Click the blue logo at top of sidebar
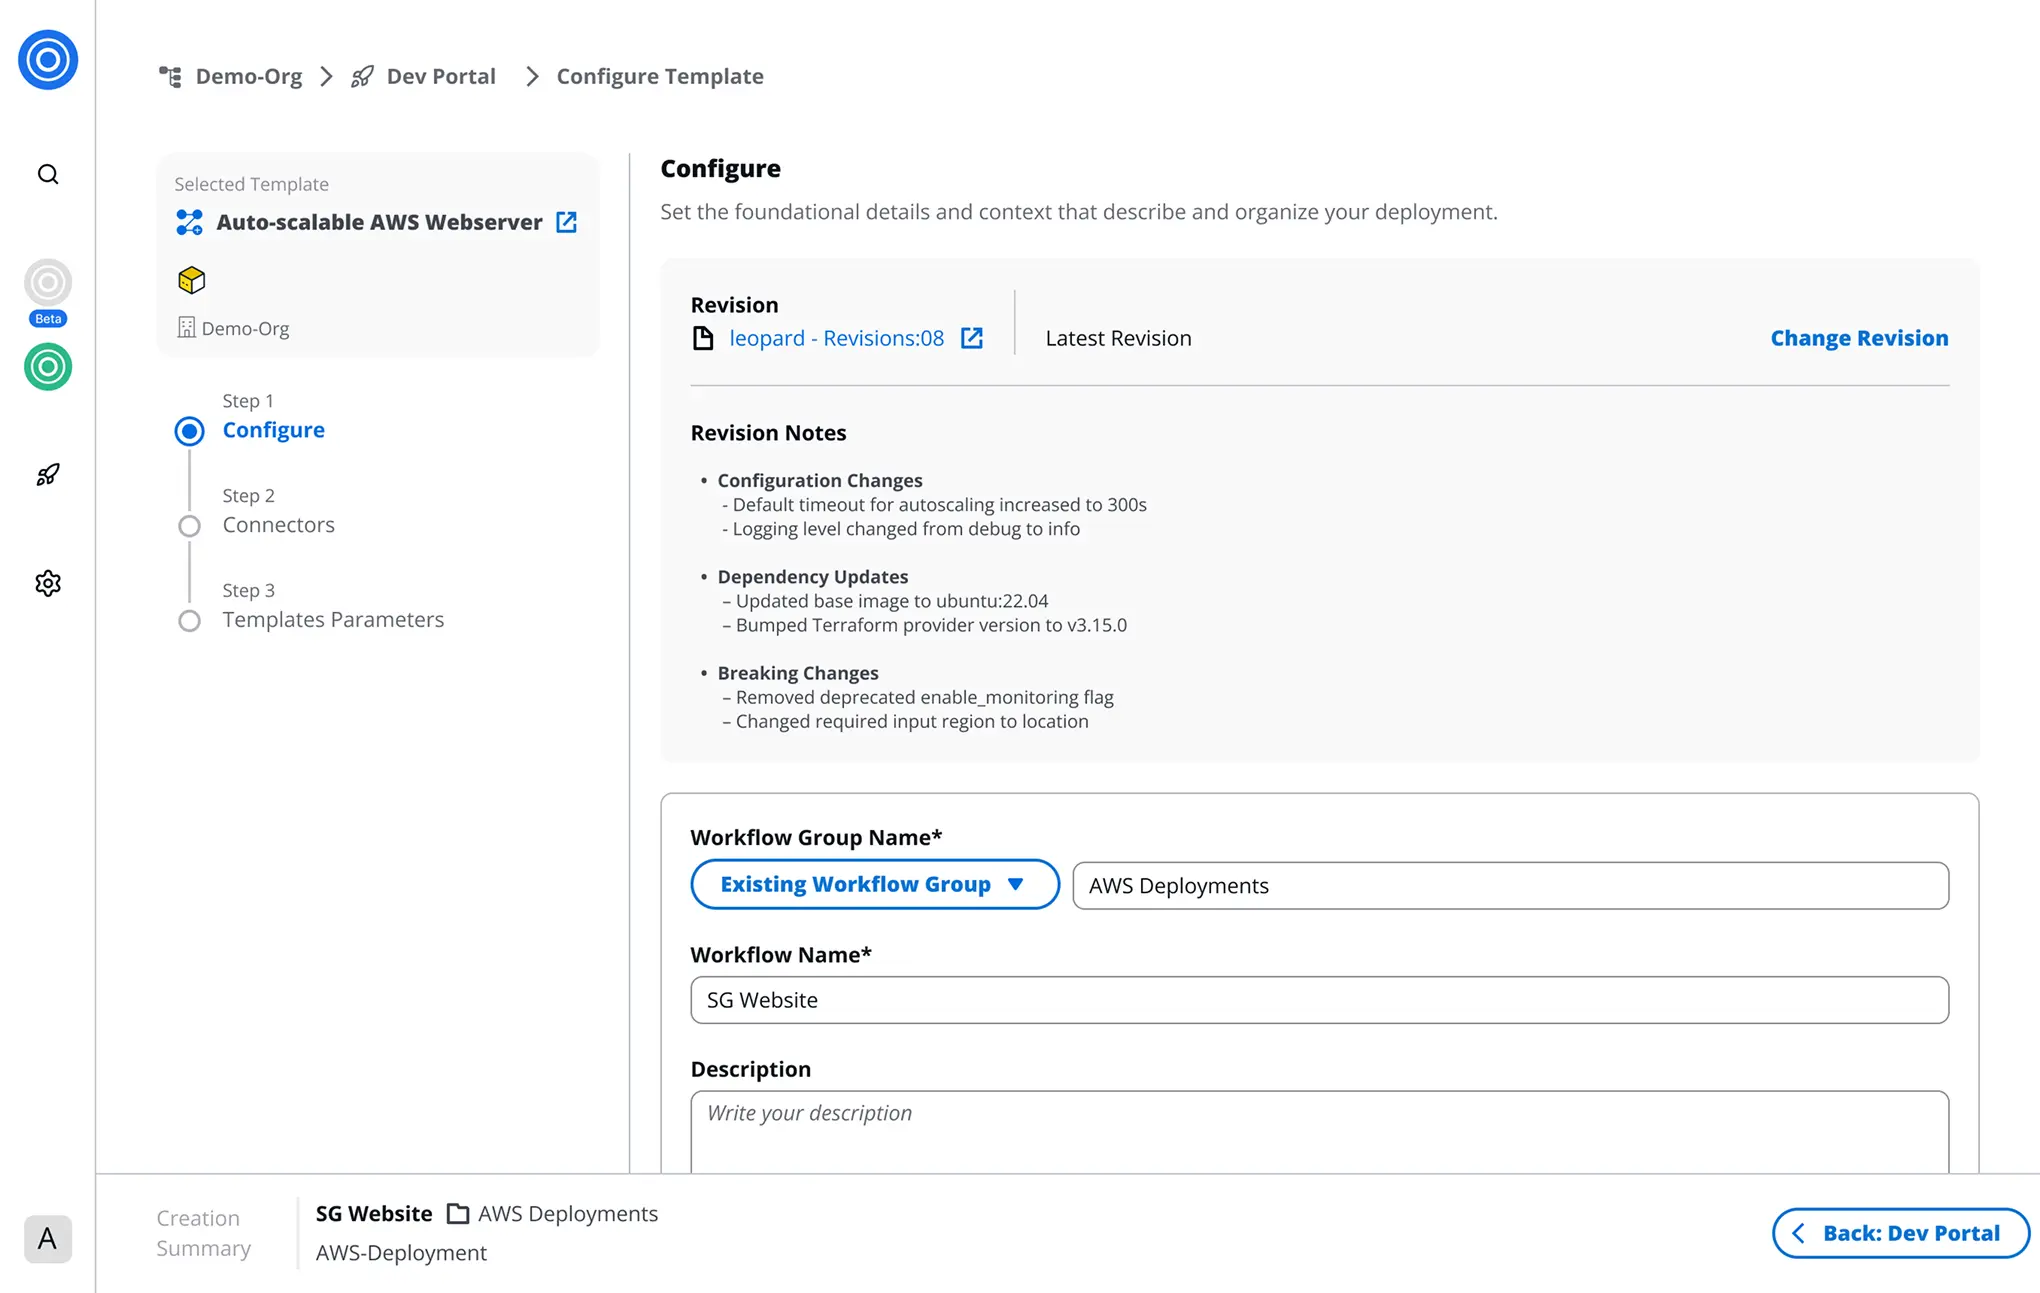The image size is (2040, 1293). tap(48, 60)
